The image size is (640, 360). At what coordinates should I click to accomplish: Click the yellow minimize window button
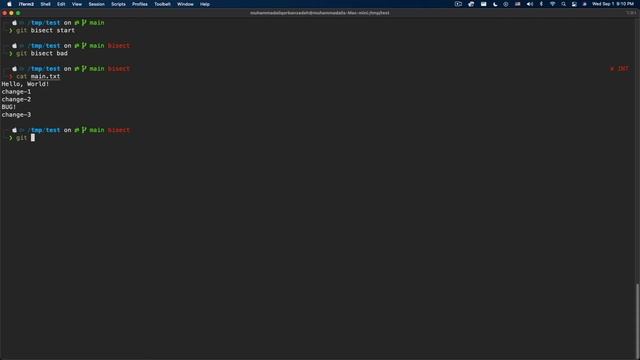(x=11, y=13)
